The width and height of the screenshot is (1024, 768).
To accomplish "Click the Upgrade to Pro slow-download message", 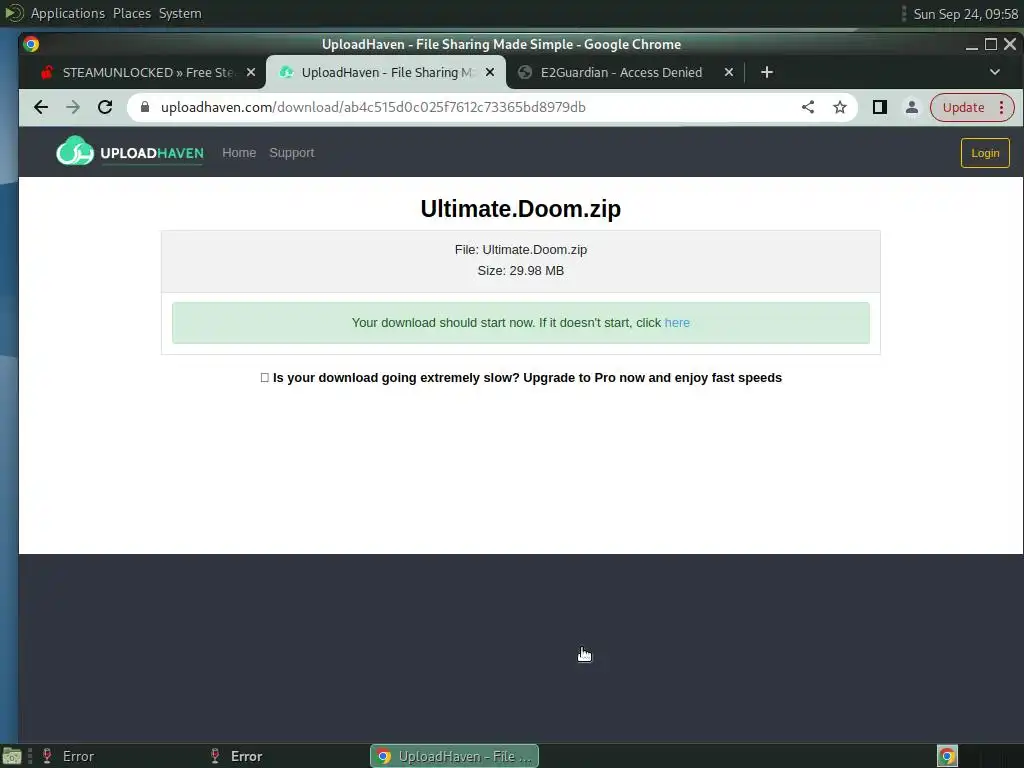I will 521,378.
